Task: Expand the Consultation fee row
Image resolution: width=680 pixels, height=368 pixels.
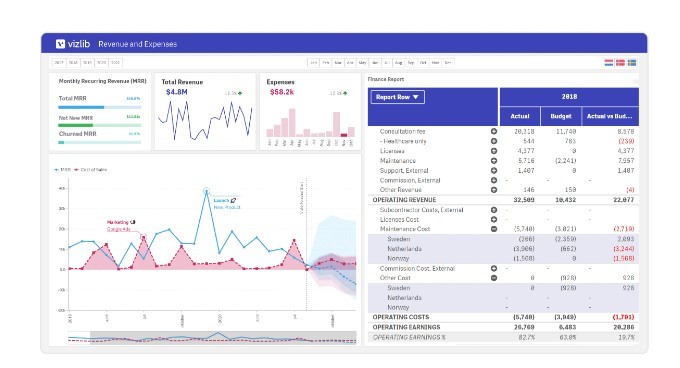Action: tap(494, 131)
